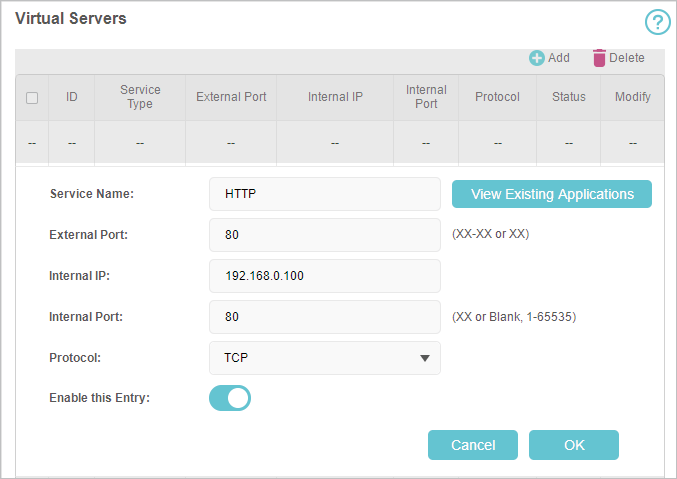The width and height of the screenshot is (677, 479).
Task: Click the Protocol column header
Action: coord(497,97)
